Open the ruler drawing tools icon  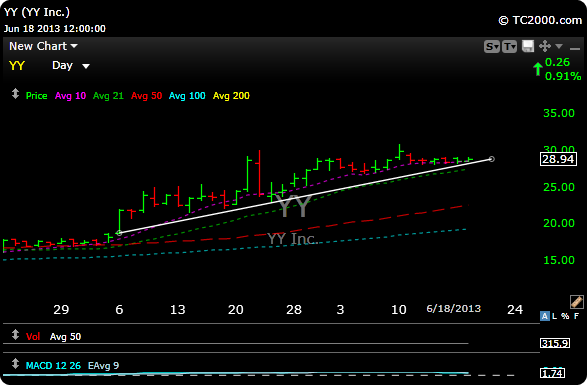(577, 302)
